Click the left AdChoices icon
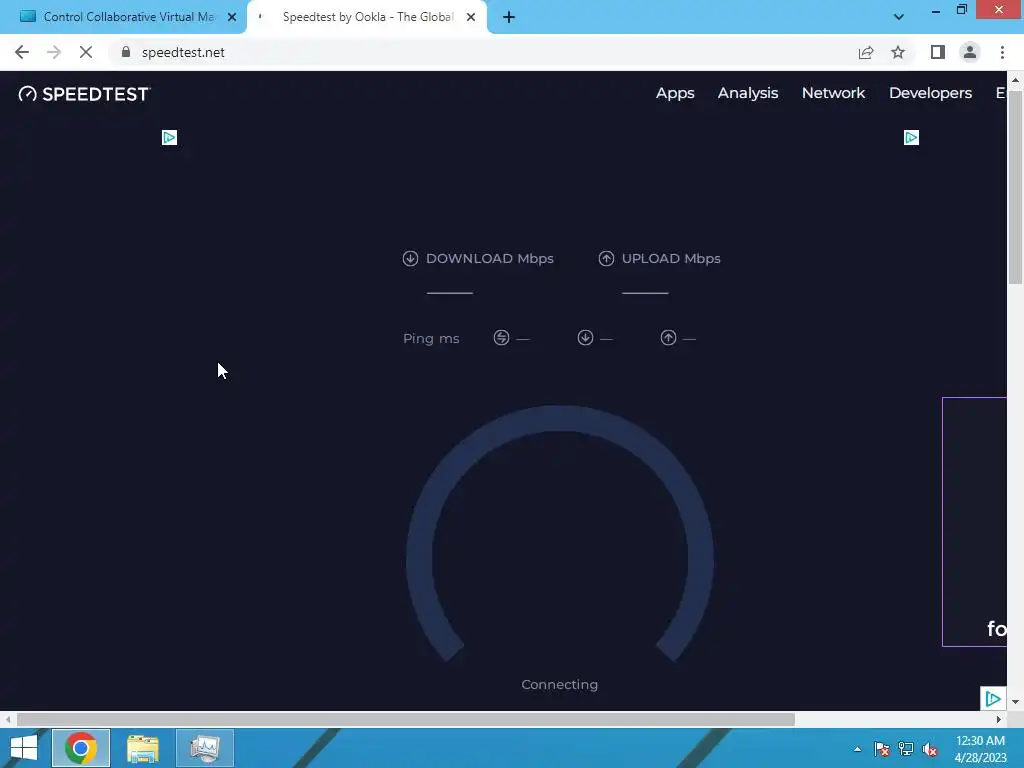The height and width of the screenshot is (768, 1024). click(x=169, y=137)
